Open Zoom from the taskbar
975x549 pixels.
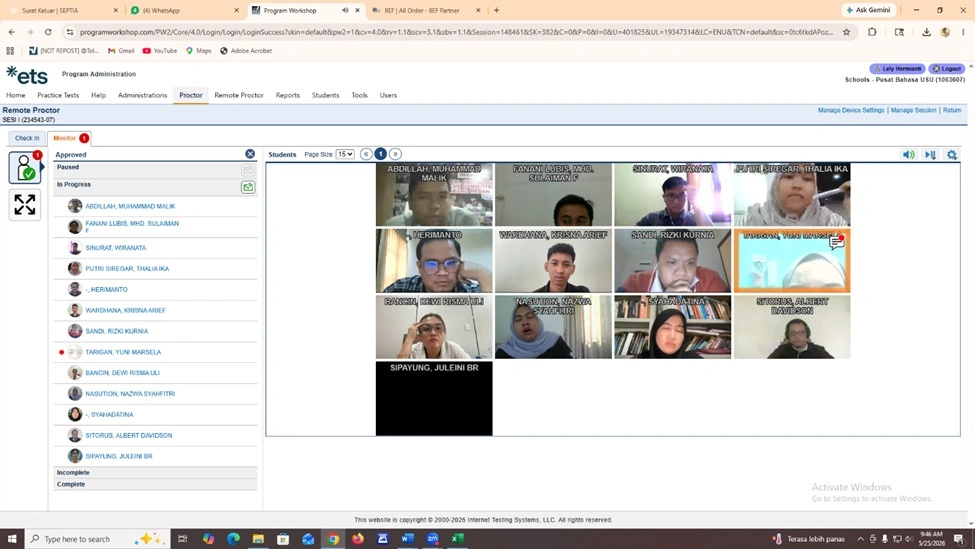pos(433,538)
